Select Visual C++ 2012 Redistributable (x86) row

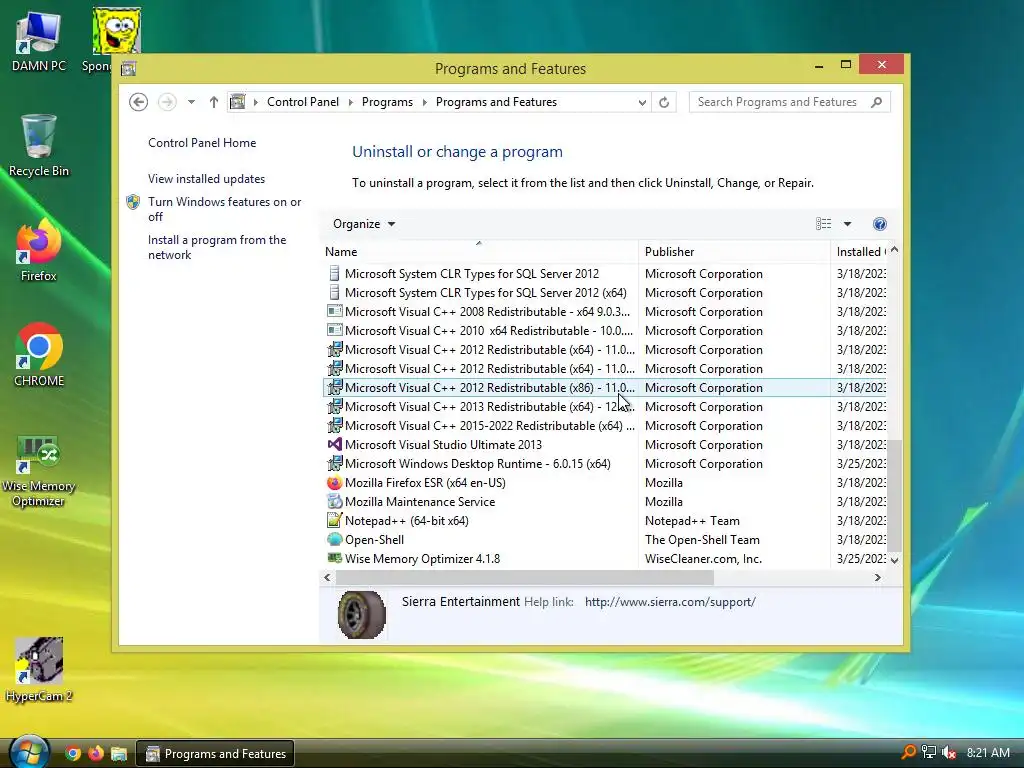605,387
